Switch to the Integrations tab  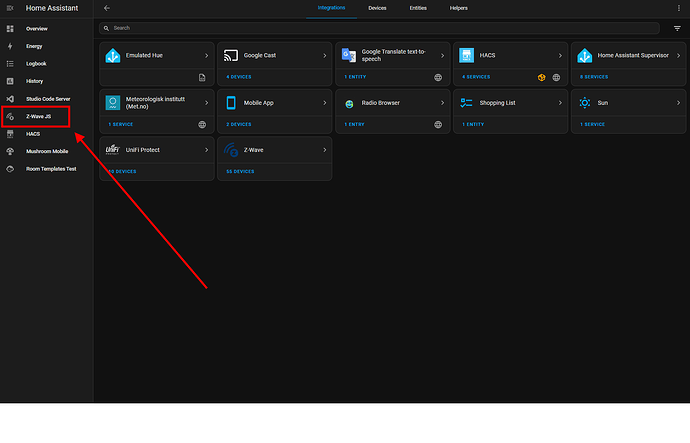331,8
